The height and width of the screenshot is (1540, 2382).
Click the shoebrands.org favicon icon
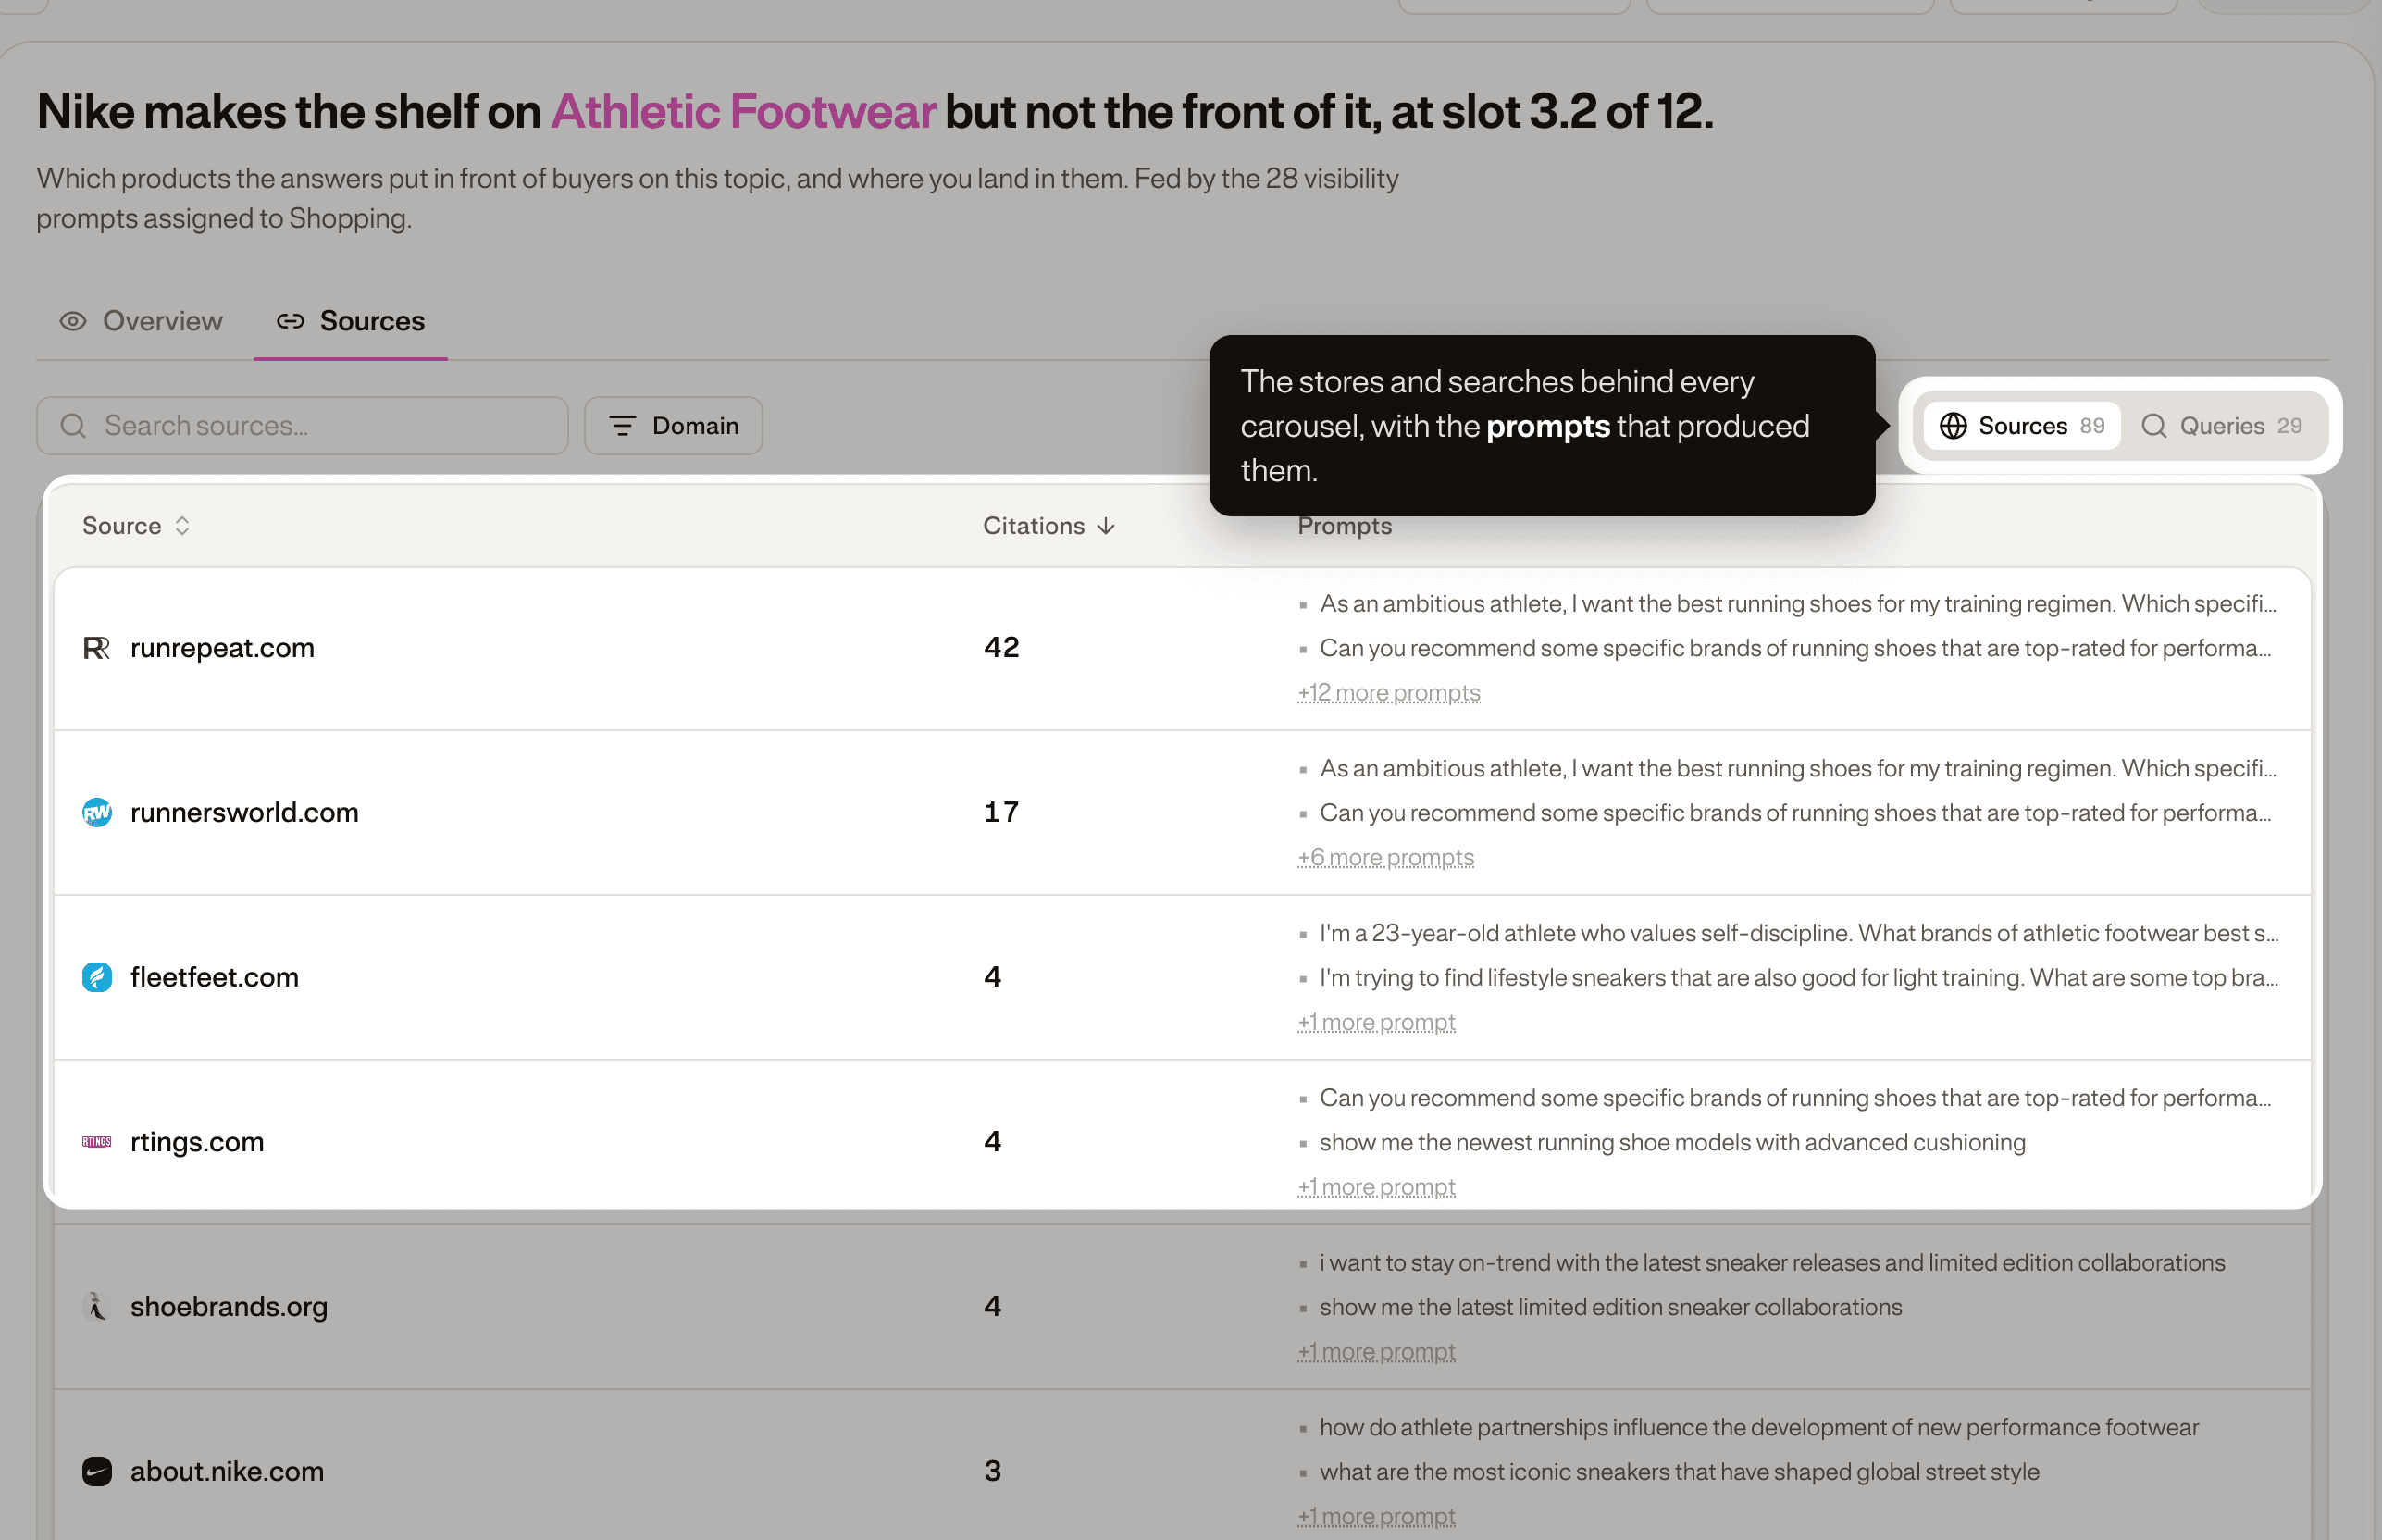[x=96, y=1307]
